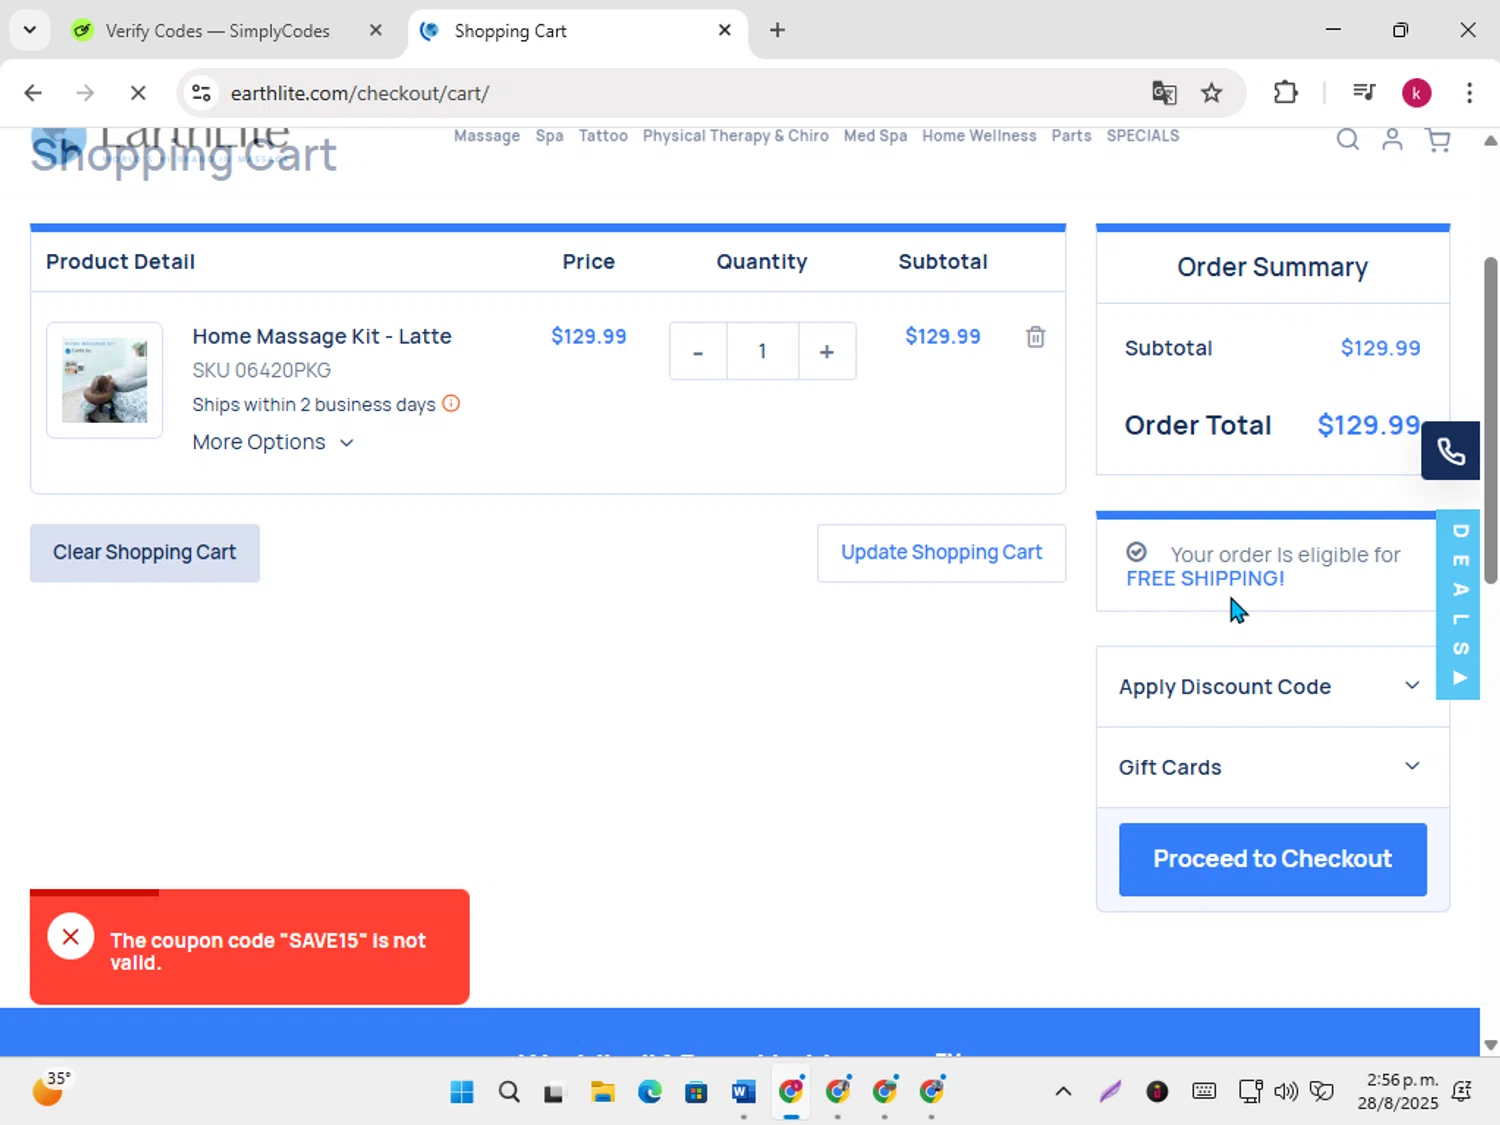Expand Apply Discount Code section
1500x1125 pixels.
pyautogui.click(x=1272, y=687)
